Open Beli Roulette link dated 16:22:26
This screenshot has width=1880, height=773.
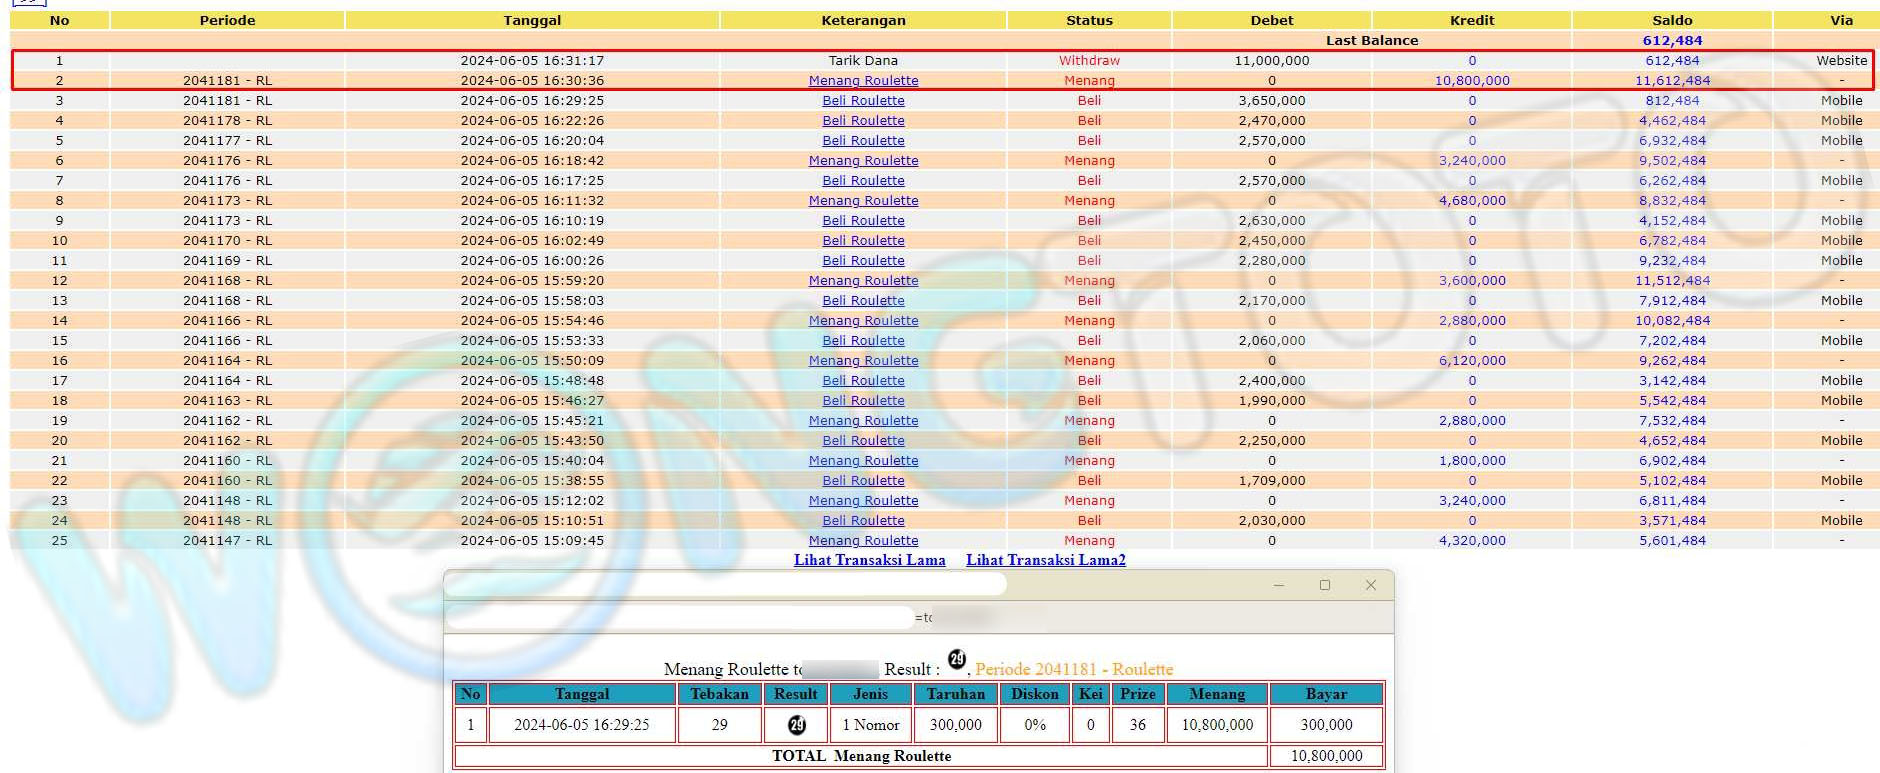click(863, 121)
